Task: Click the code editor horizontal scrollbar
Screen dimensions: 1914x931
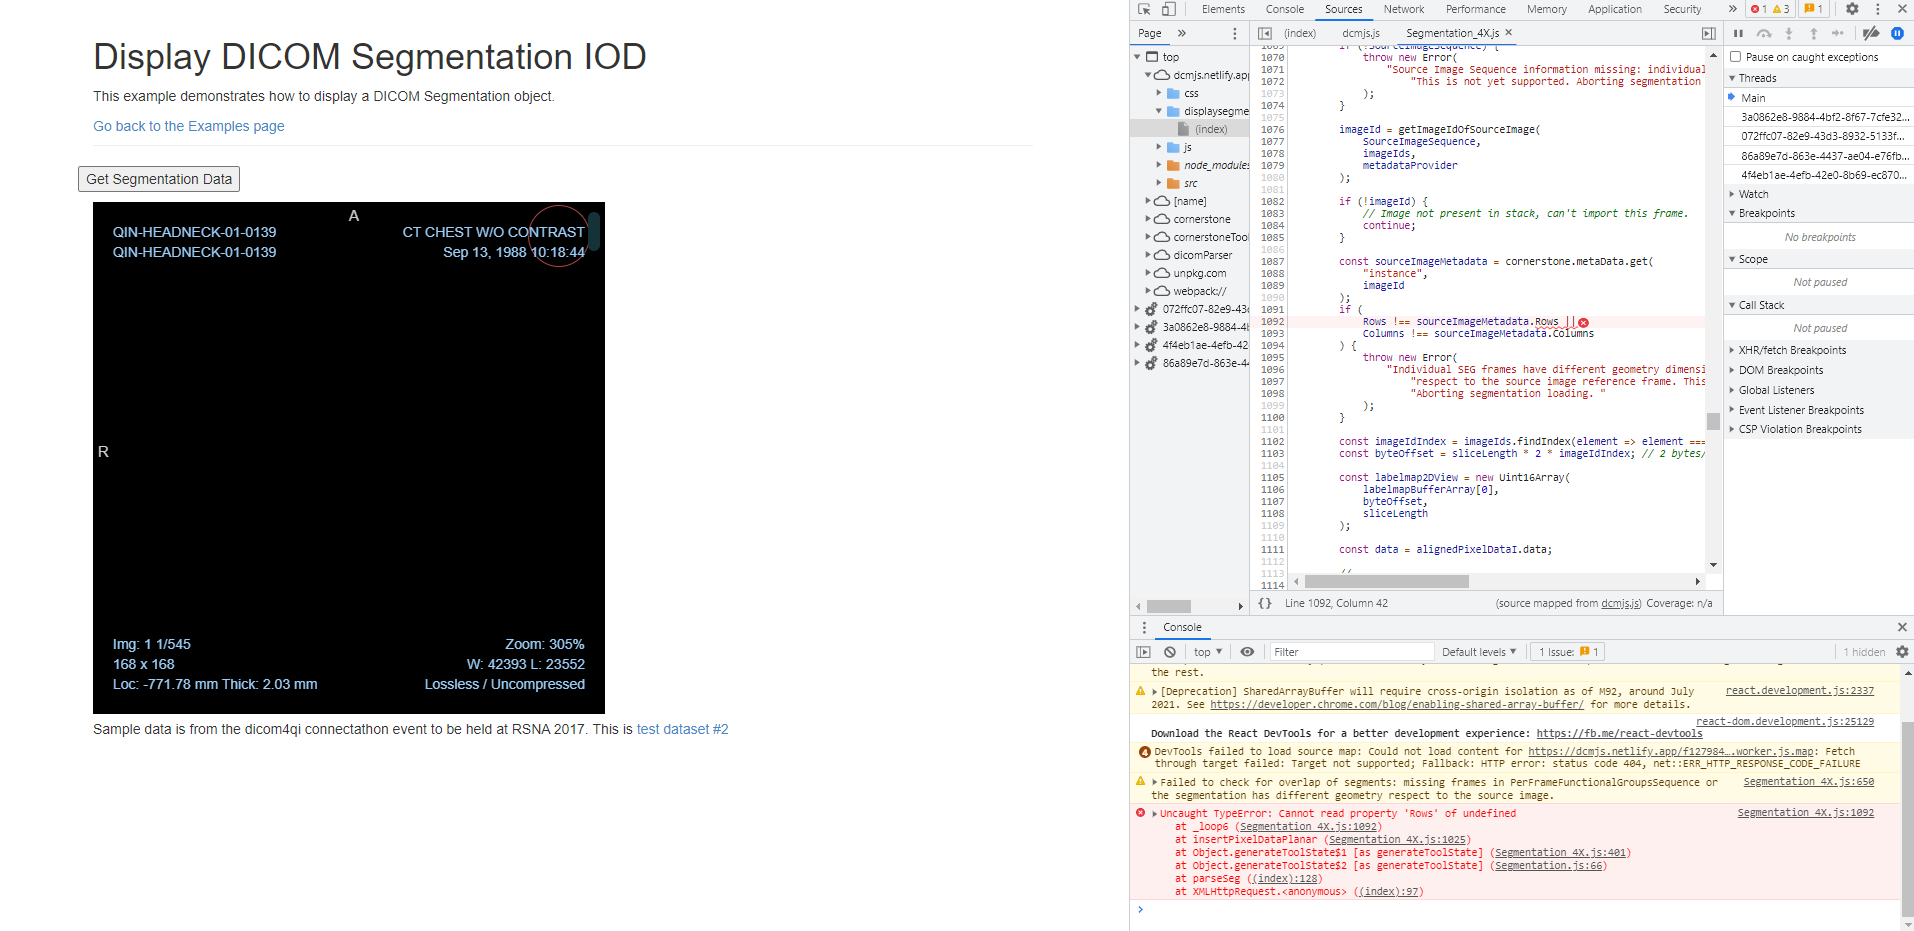Action: pos(1387,581)
